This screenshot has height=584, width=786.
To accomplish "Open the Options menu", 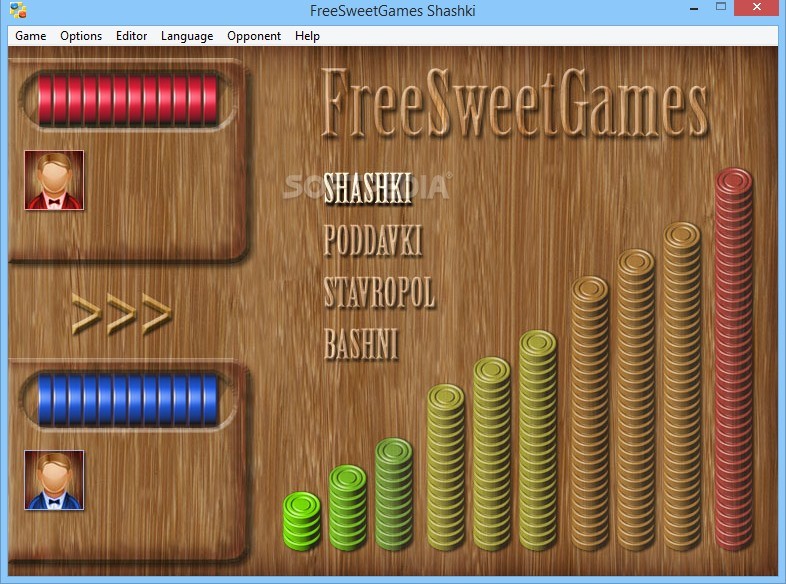I will 81,36.
